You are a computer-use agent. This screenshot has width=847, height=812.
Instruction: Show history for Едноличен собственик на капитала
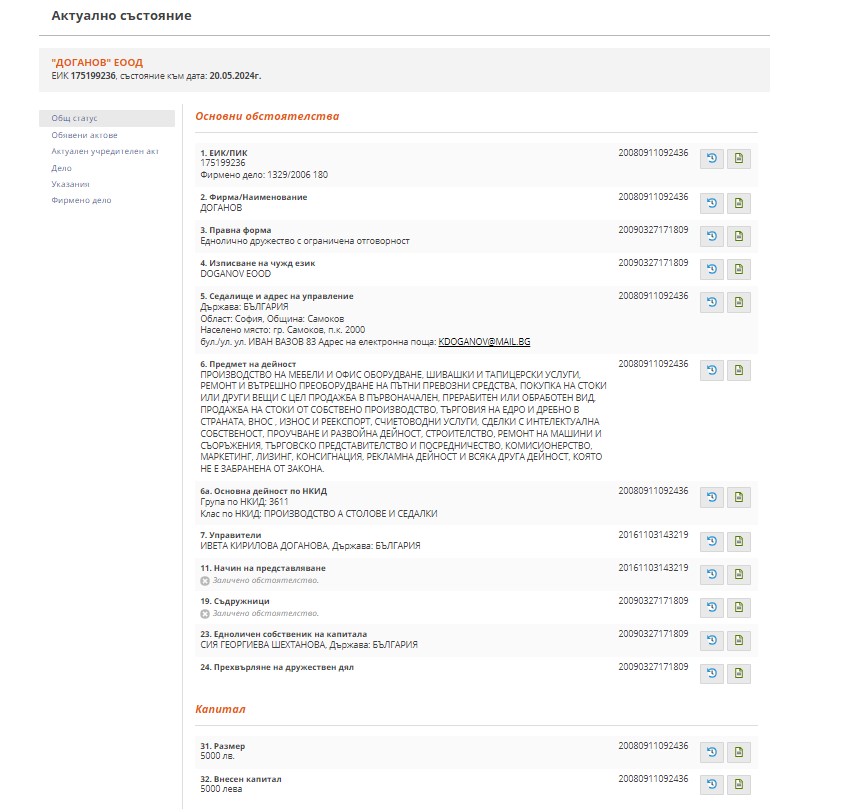[x=711, y=640]
